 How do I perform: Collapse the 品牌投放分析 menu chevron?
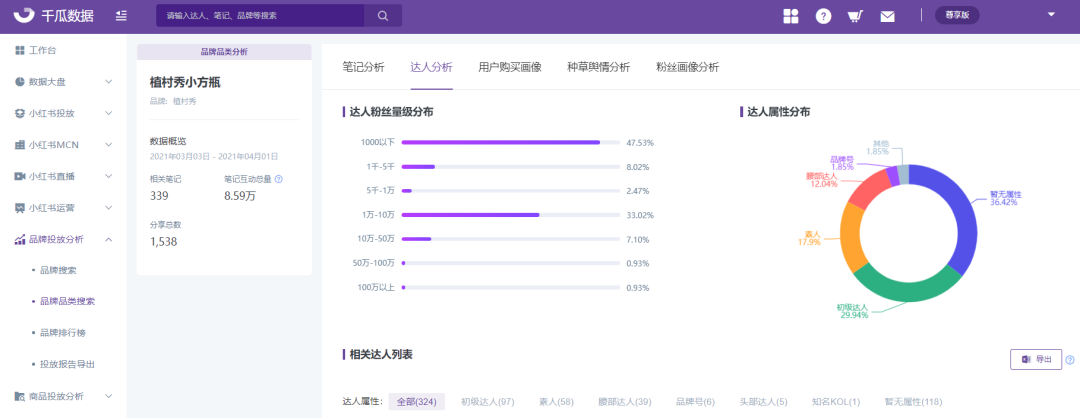pos(109,239)
